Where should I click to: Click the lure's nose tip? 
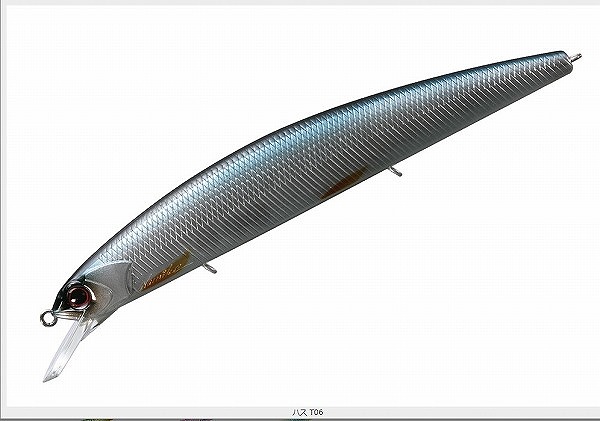[x=58, y=303]
